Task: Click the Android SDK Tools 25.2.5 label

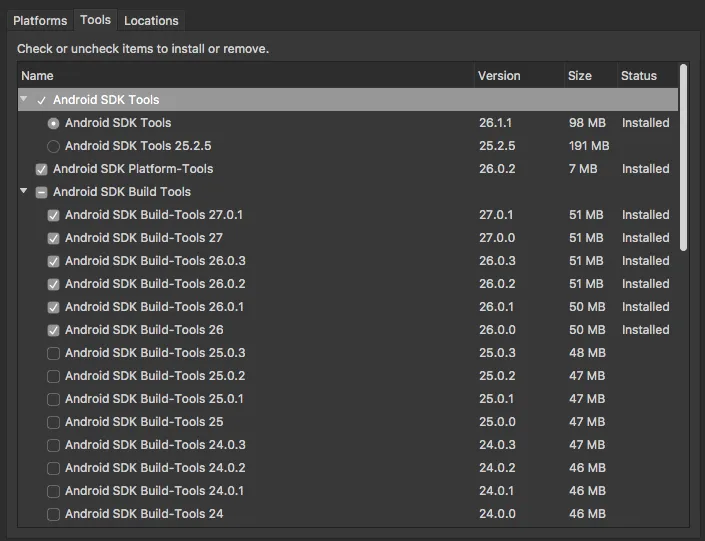Action: [x=138, y=146]
